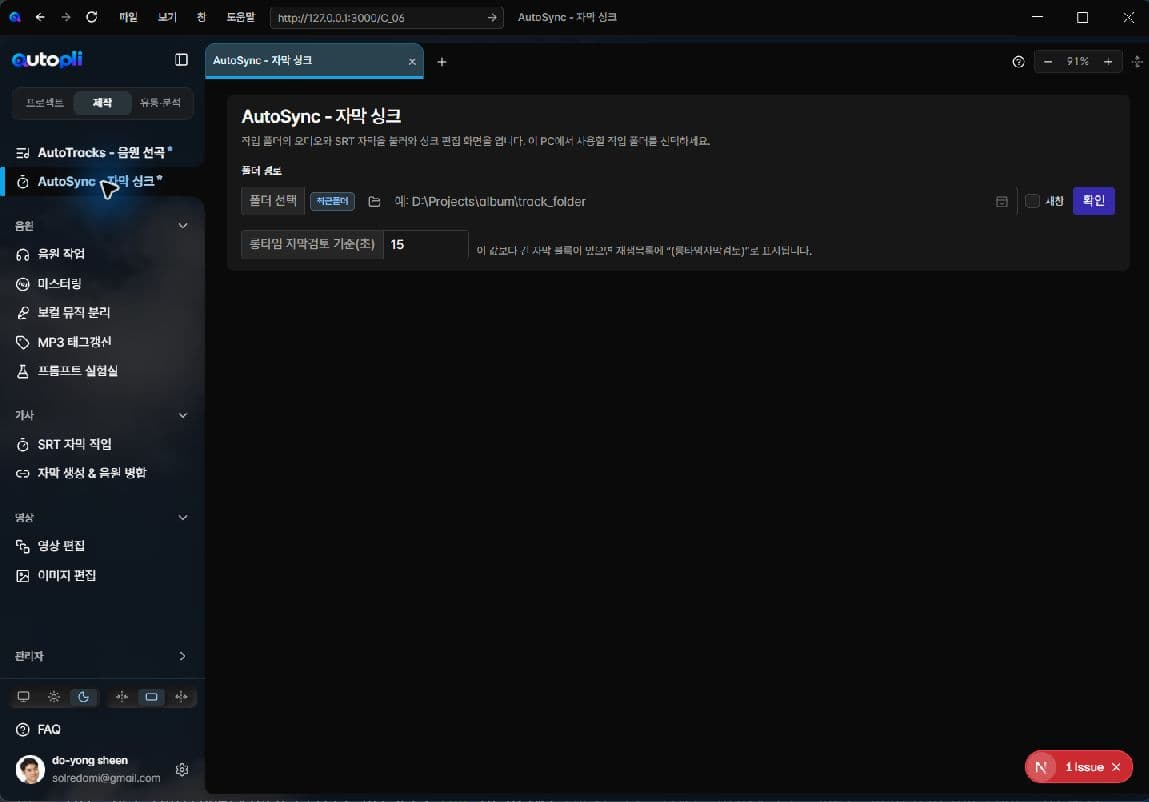Open SRT 자막 작업 item

pyautogui.click(x=103, y=444)
